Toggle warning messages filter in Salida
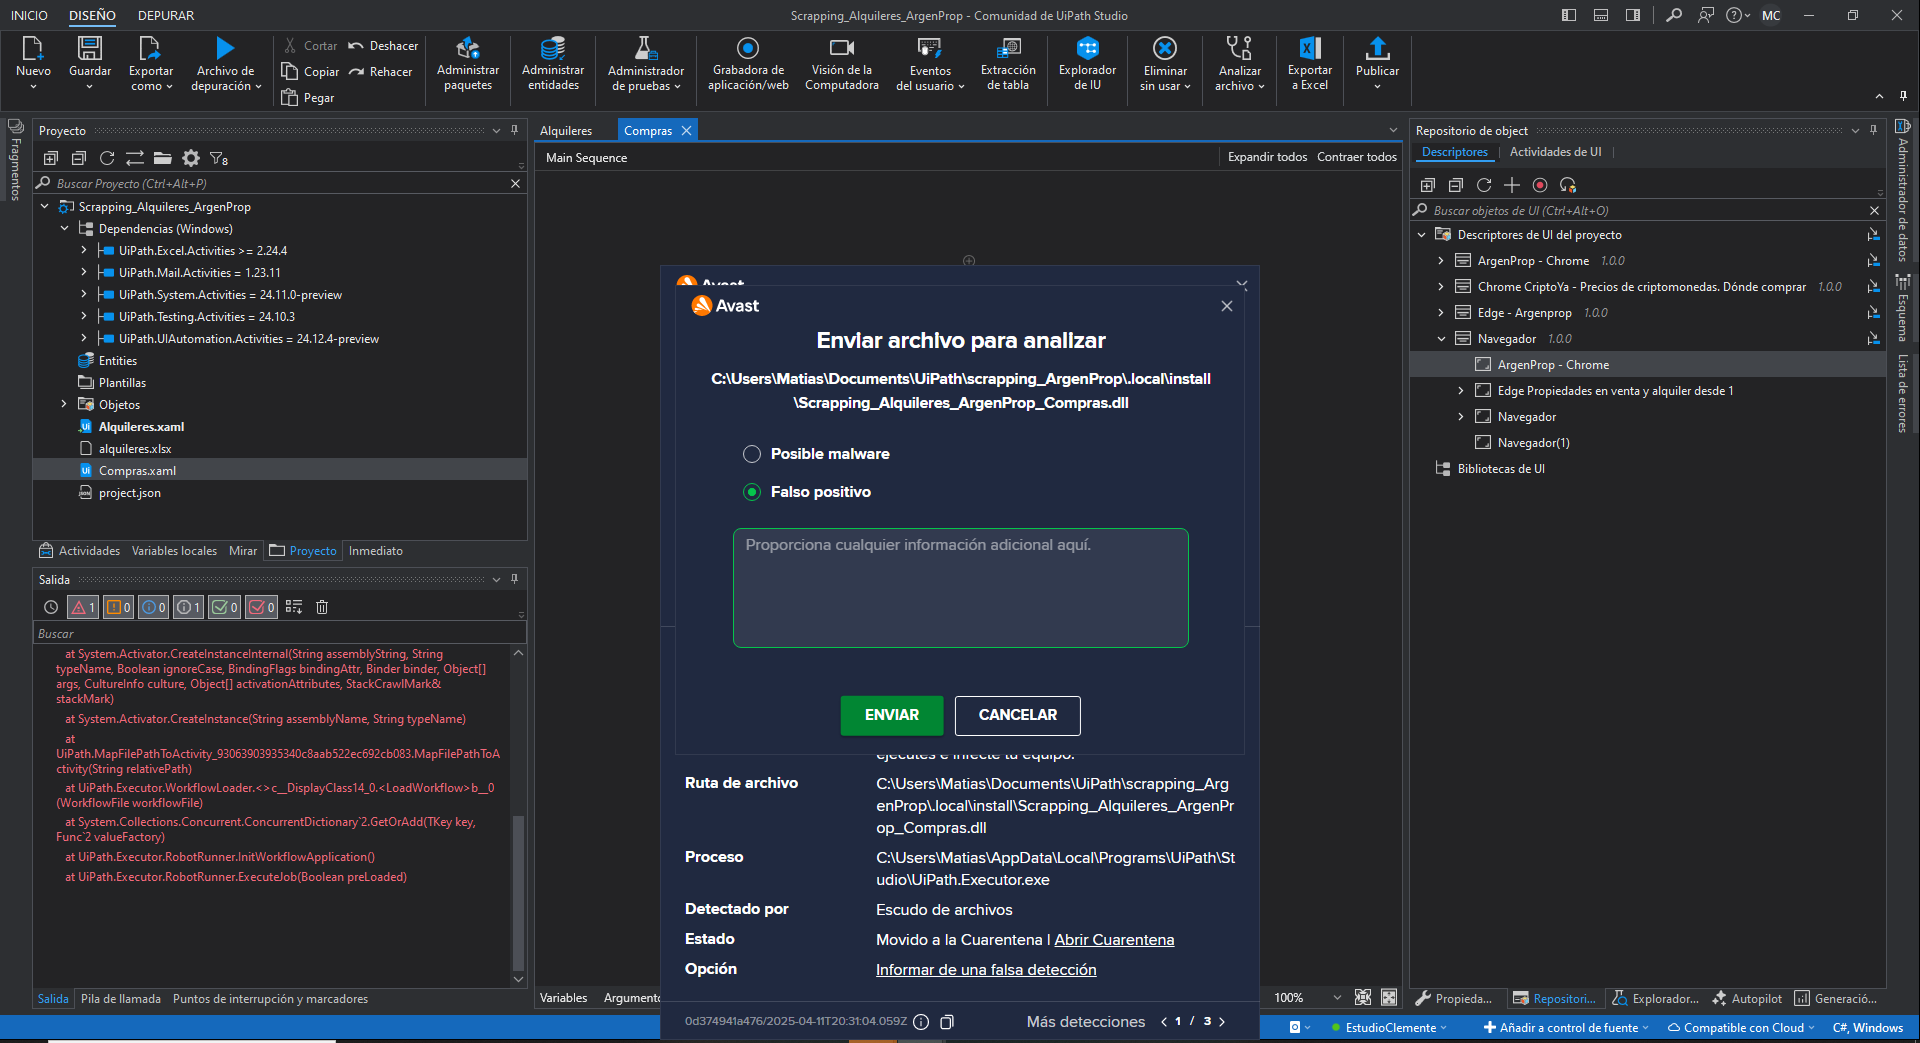 (x=118, y=607)
